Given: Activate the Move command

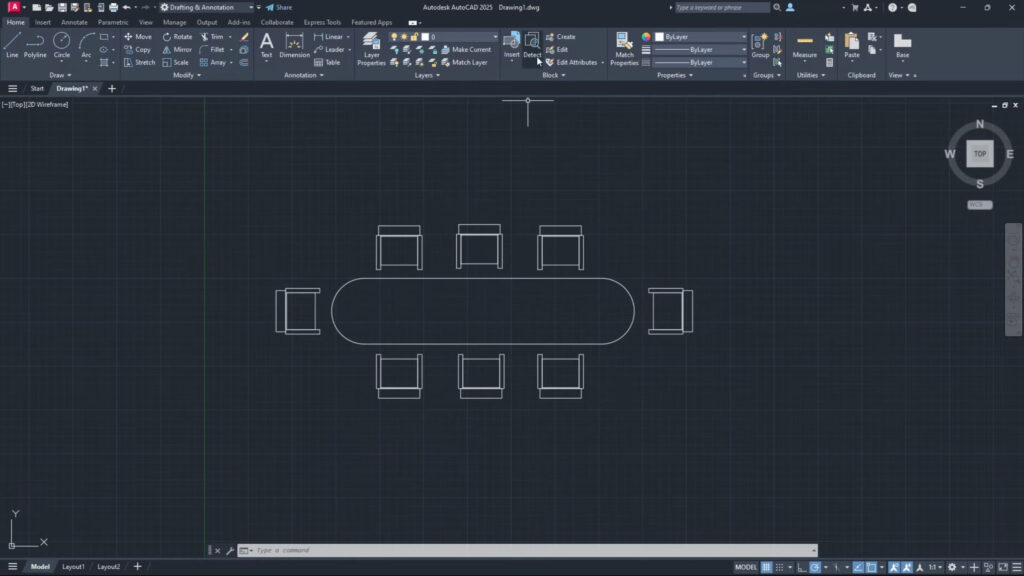Looking at the screenshot, I should pyautogui.click(x=138, y=37).
